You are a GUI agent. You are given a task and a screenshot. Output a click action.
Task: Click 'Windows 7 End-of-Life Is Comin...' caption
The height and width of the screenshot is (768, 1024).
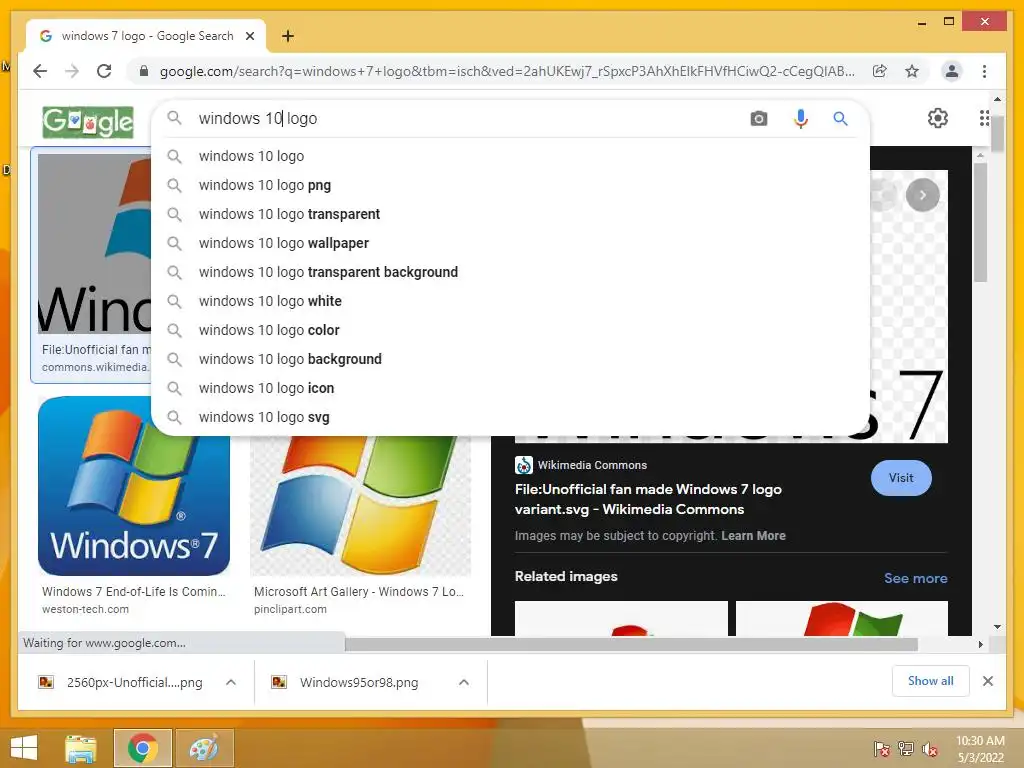tap(134, 592)
